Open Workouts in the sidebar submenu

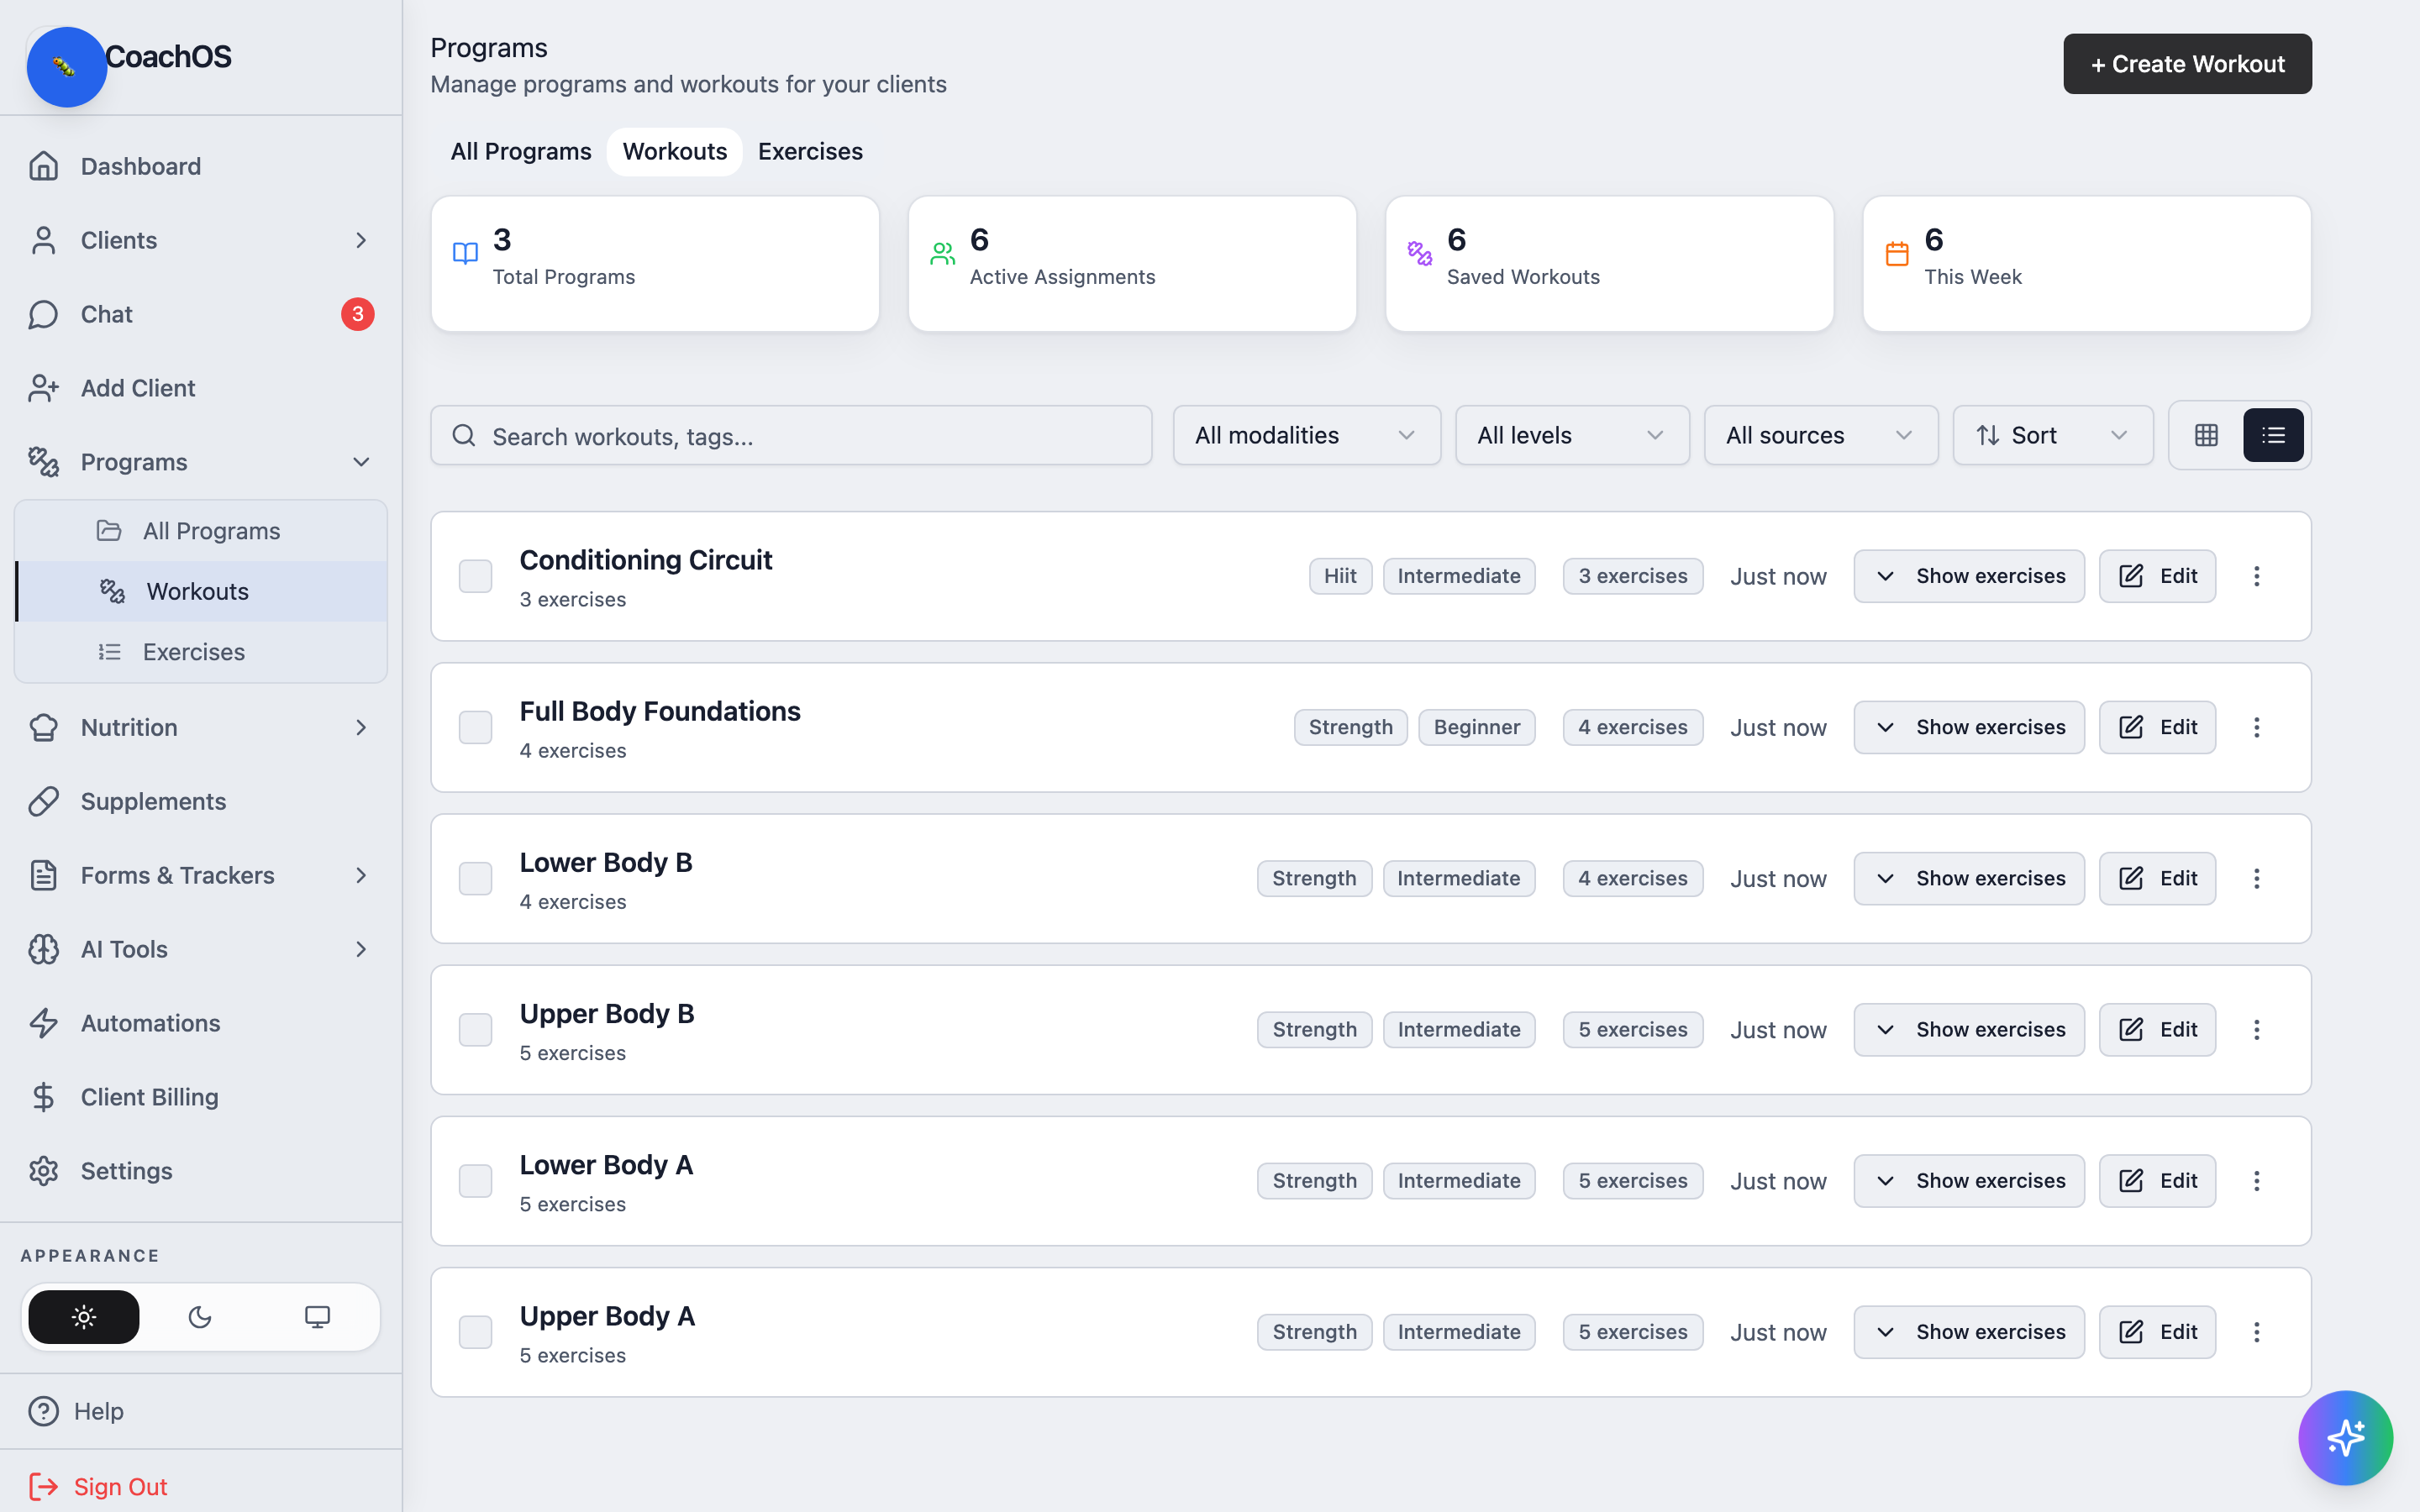(201, 591)
